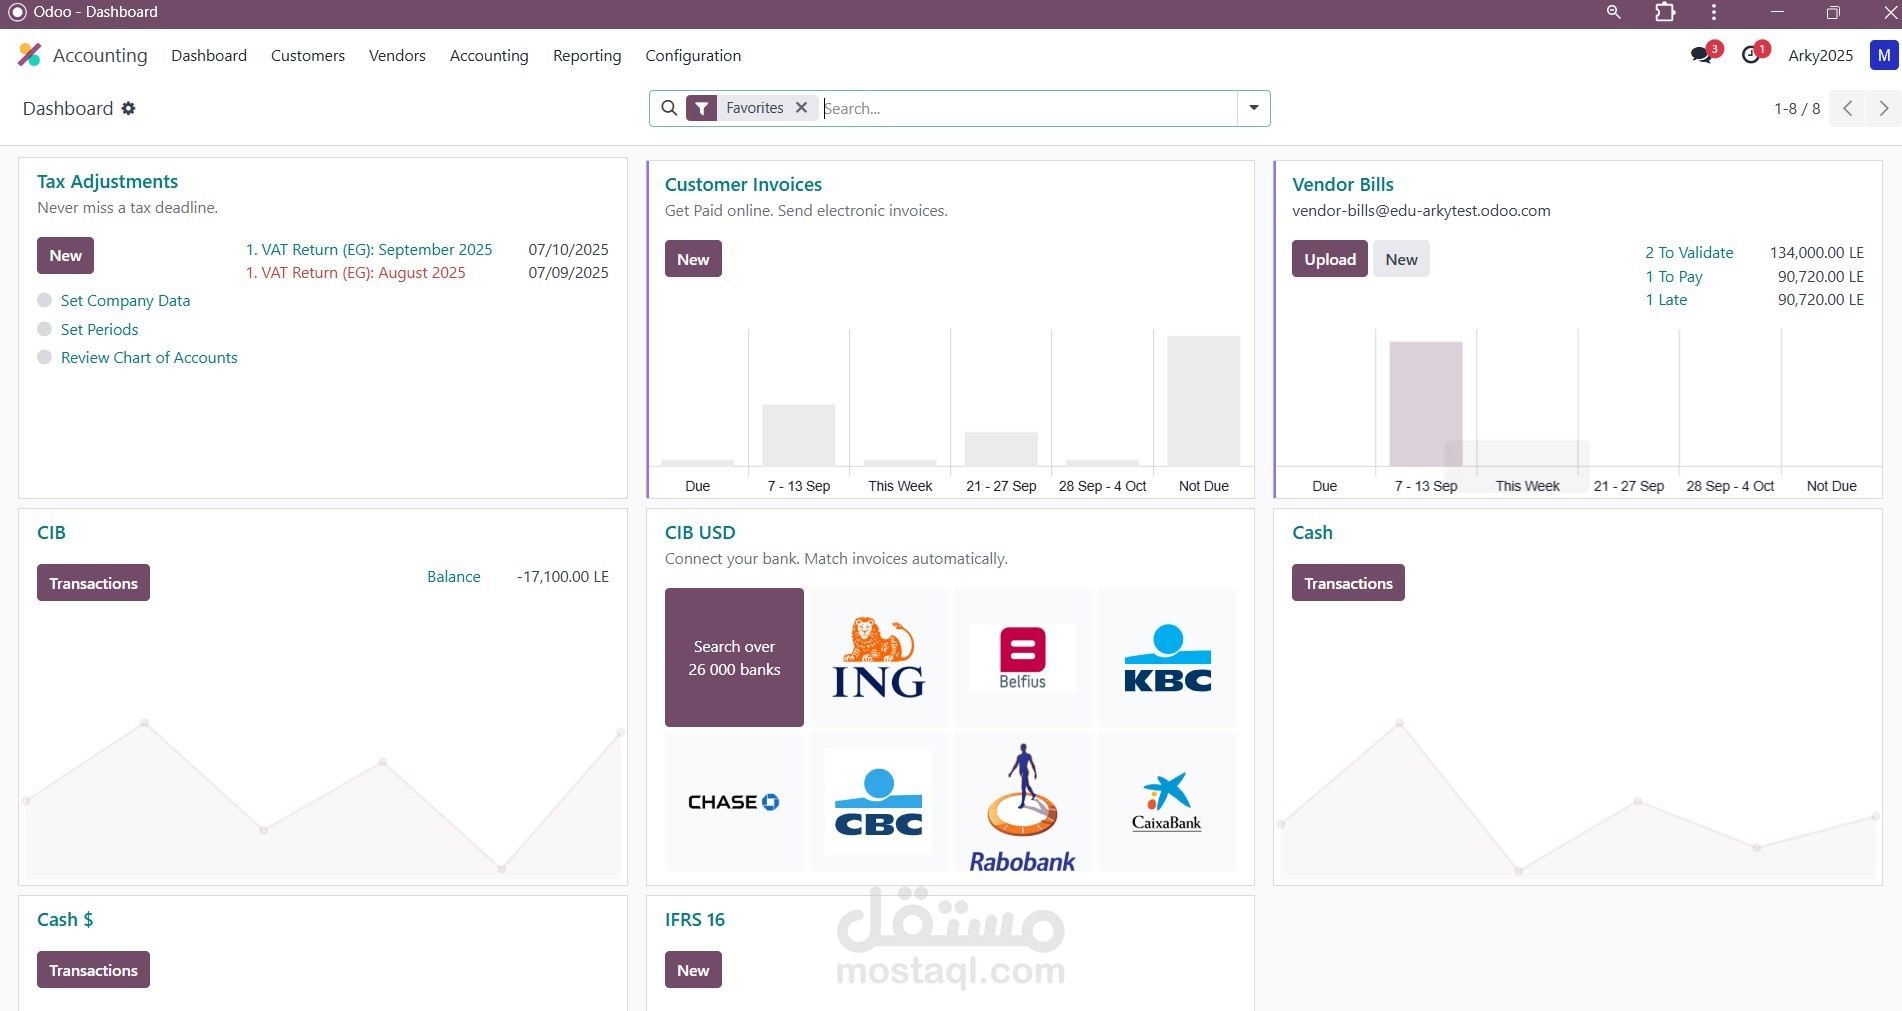
Task: Open the activities clock icon
Action: pos(1751,55)
